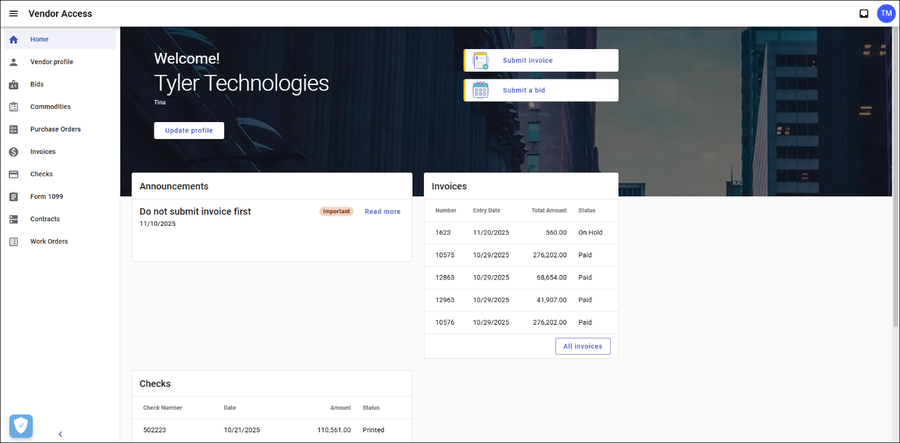The height and width of the screenshot is (443, 900).
Task: Click the Bids sidebar icon
Action: [14, 84]
